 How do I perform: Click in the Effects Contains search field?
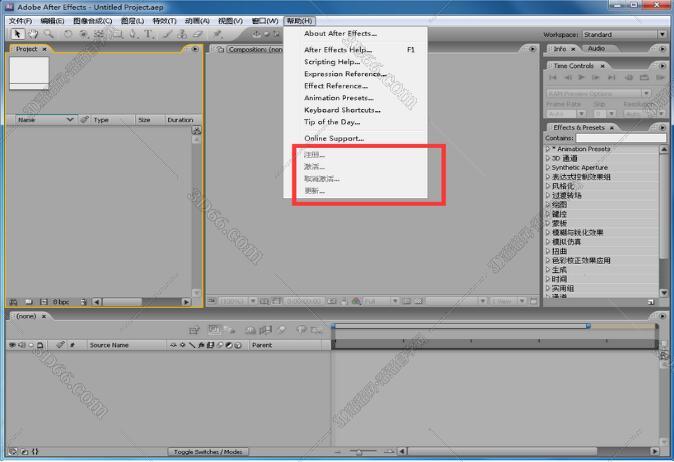620,138
